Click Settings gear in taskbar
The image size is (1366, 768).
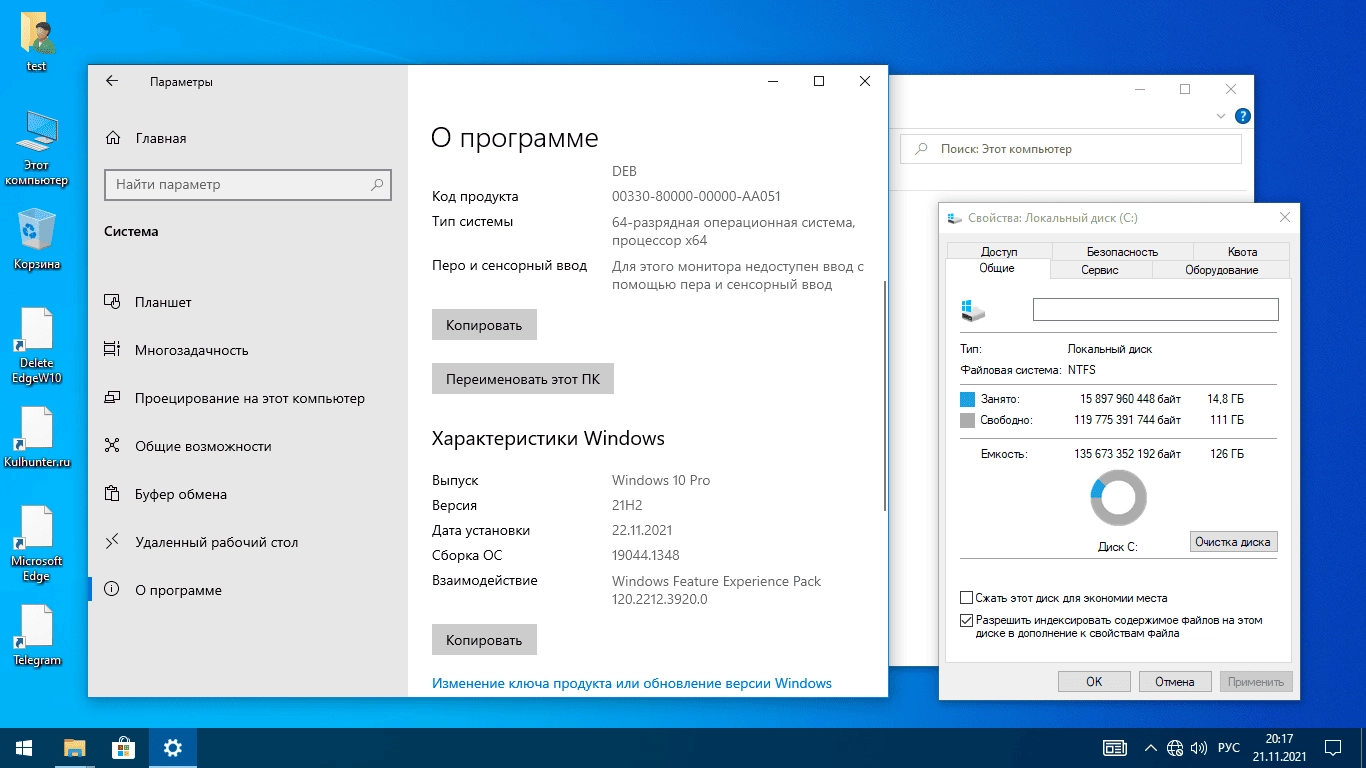(x=173, y=748)
